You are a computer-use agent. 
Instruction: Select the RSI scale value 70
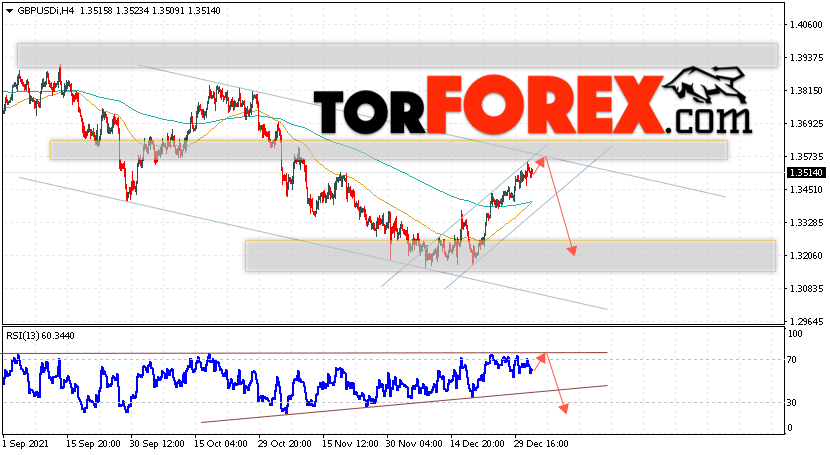(x=792, y=360)
